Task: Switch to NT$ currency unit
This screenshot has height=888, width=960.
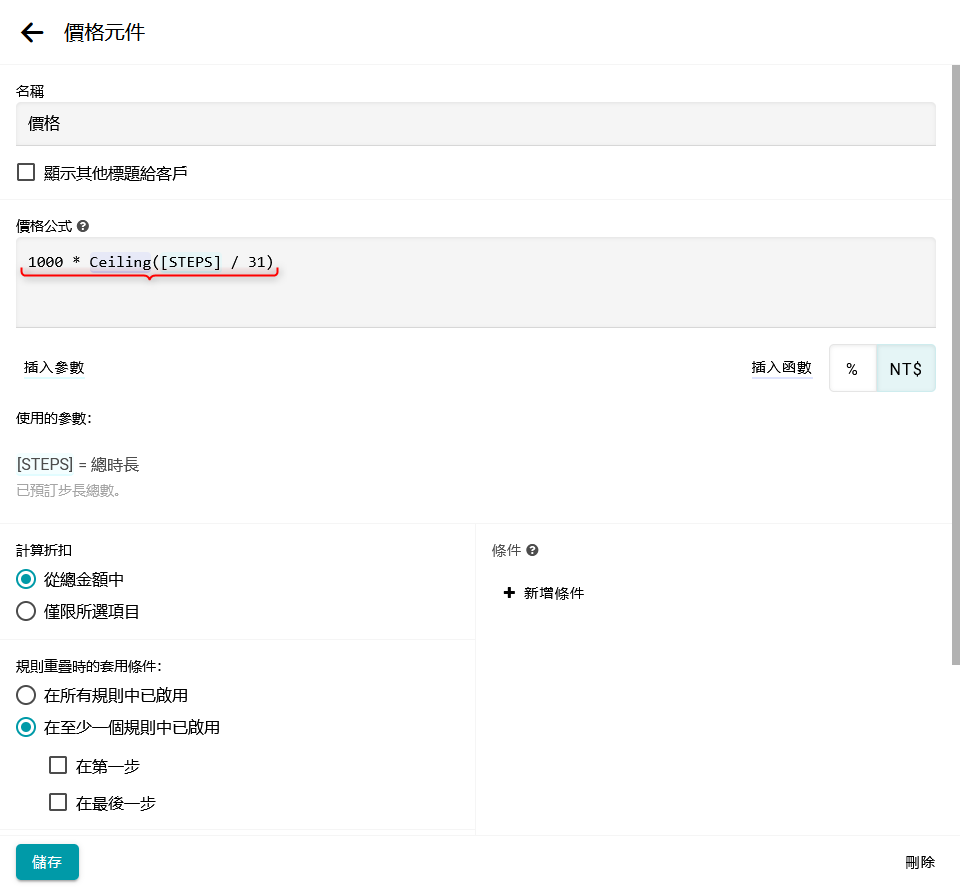Action: pos(905,369)
